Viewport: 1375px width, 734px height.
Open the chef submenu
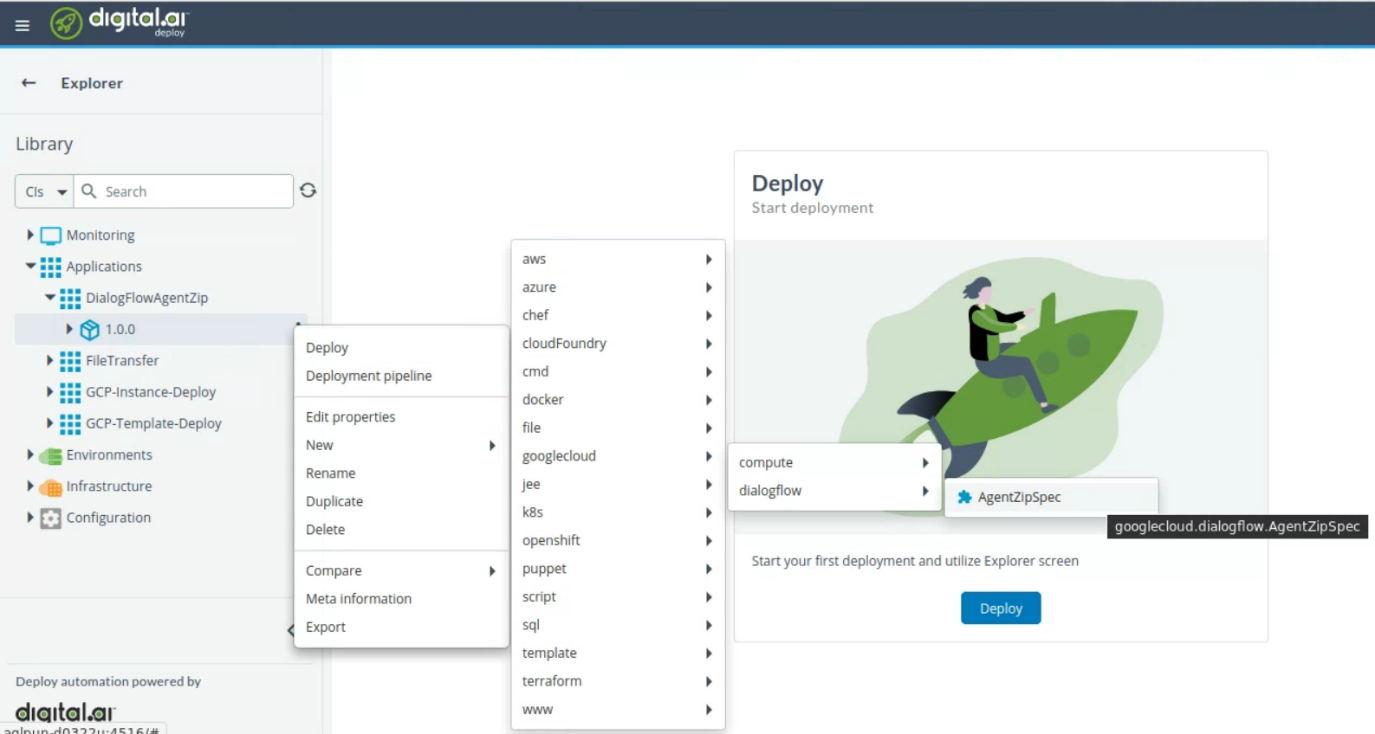(x=617, y=315)
